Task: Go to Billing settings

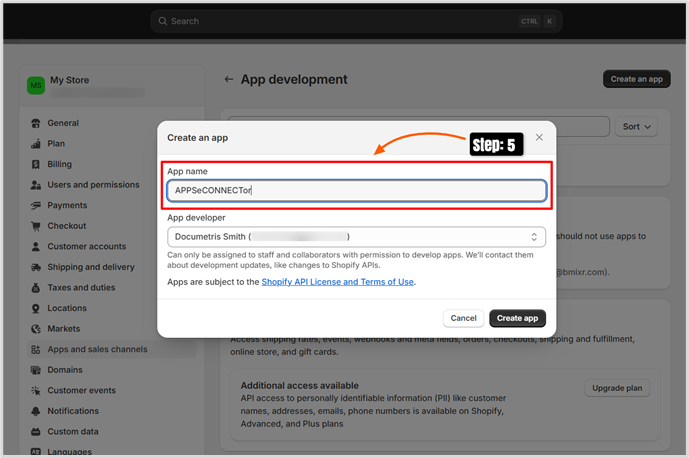Action: point(59,164)
